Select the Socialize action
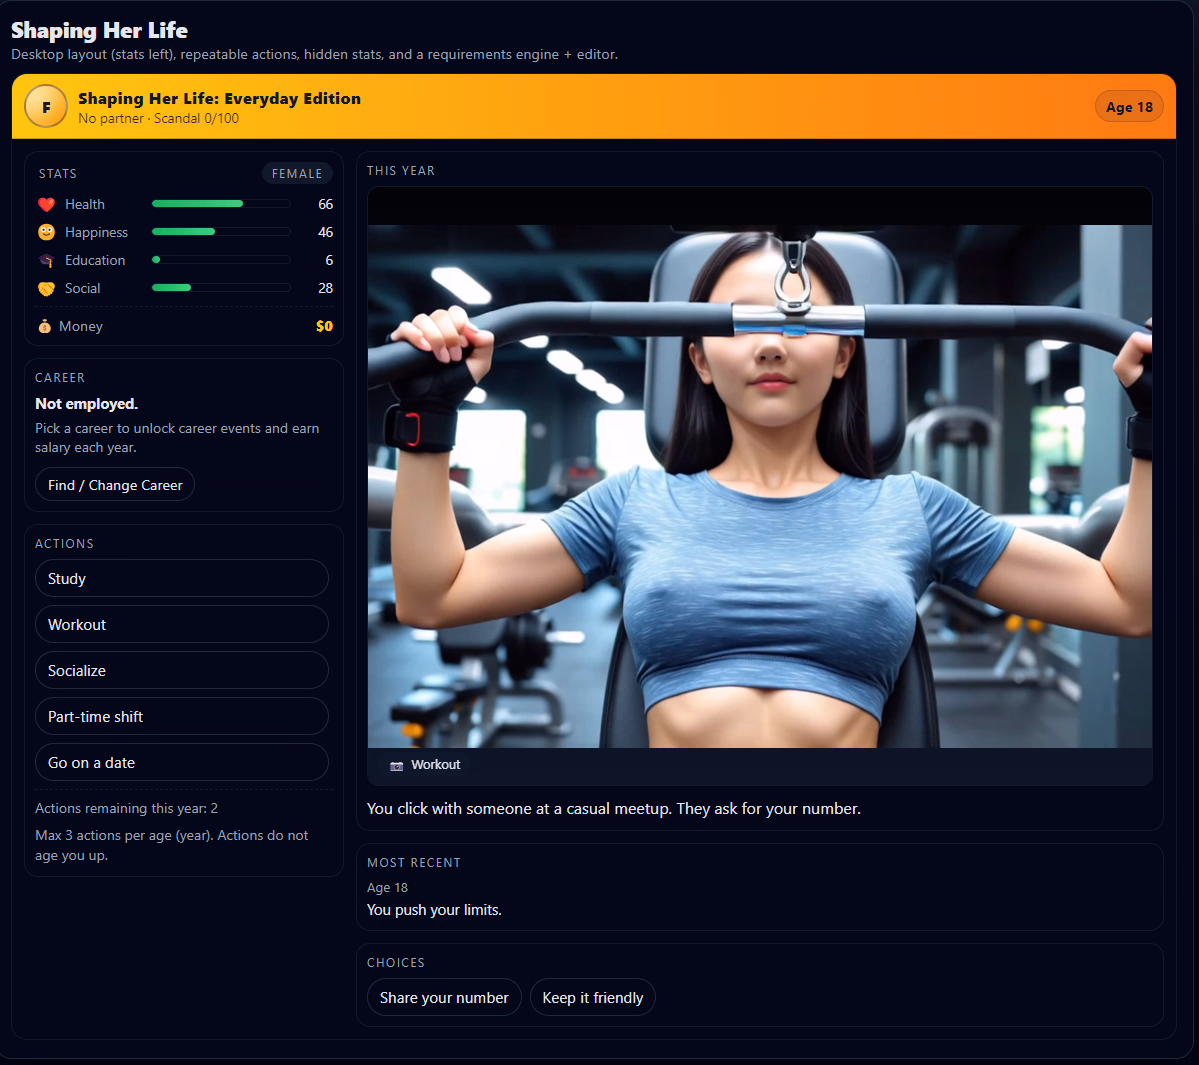 (181, 670)
